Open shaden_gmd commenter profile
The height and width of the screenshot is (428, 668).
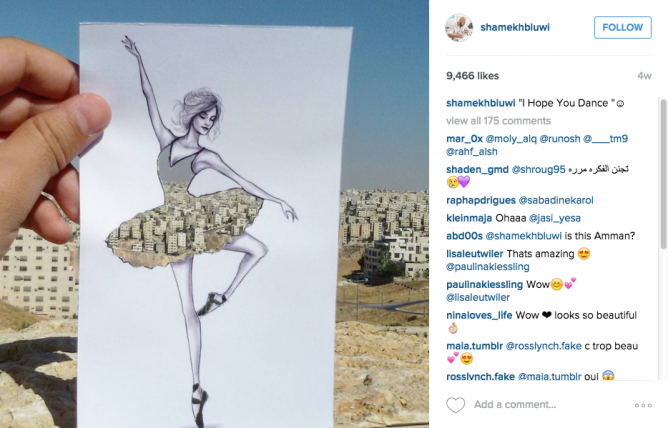tap(477, 169)
